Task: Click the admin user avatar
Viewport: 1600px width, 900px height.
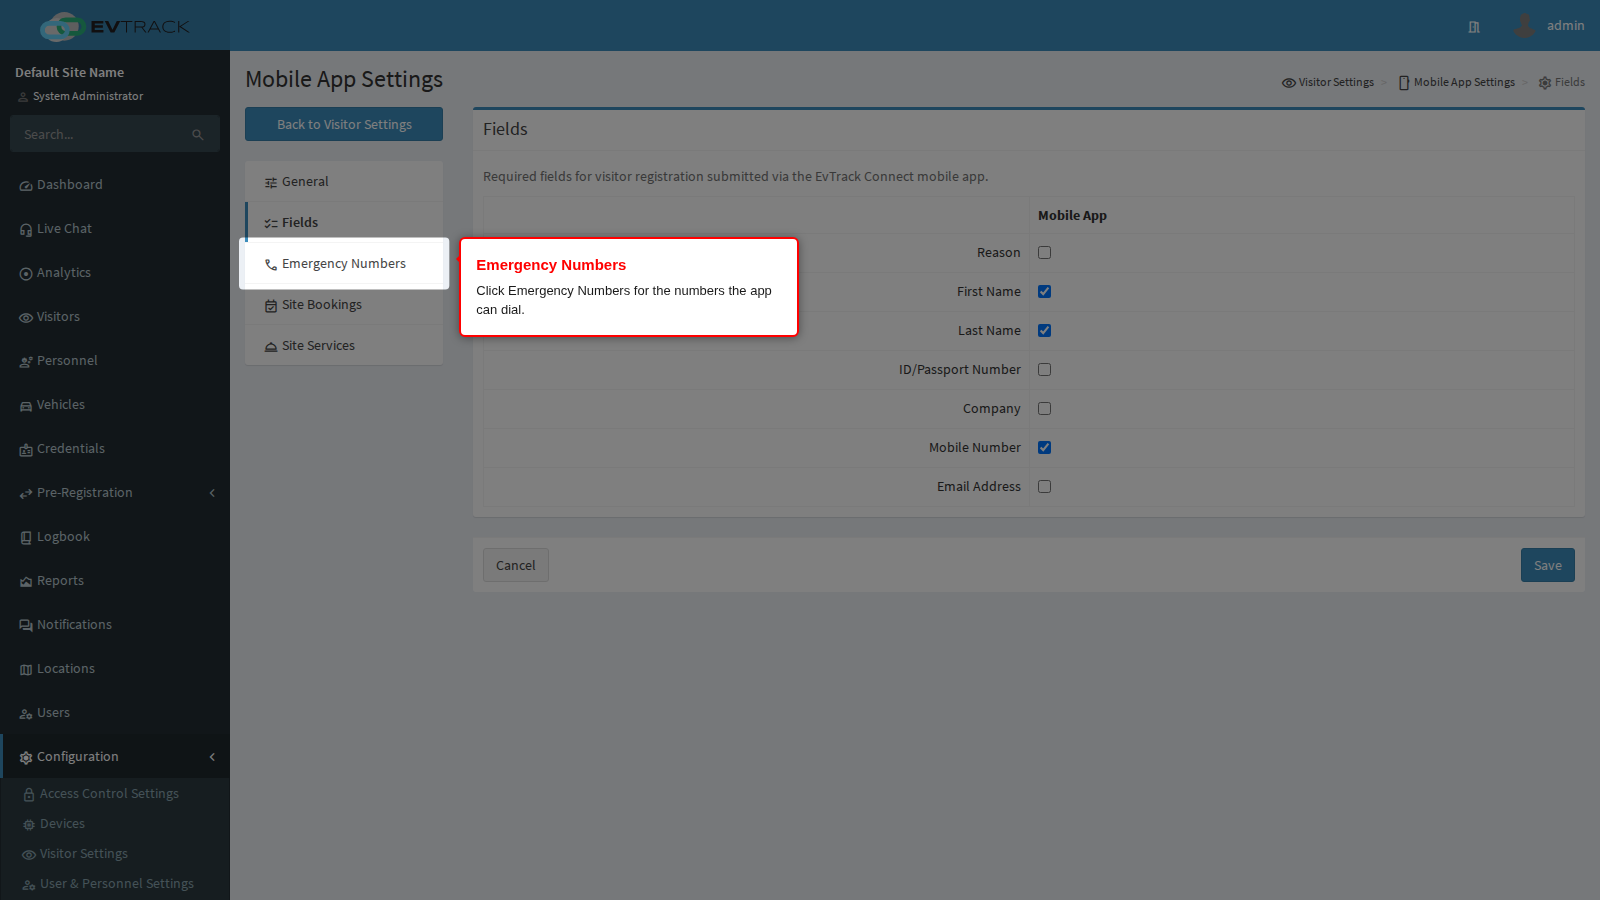Action: coord(1524,26)
